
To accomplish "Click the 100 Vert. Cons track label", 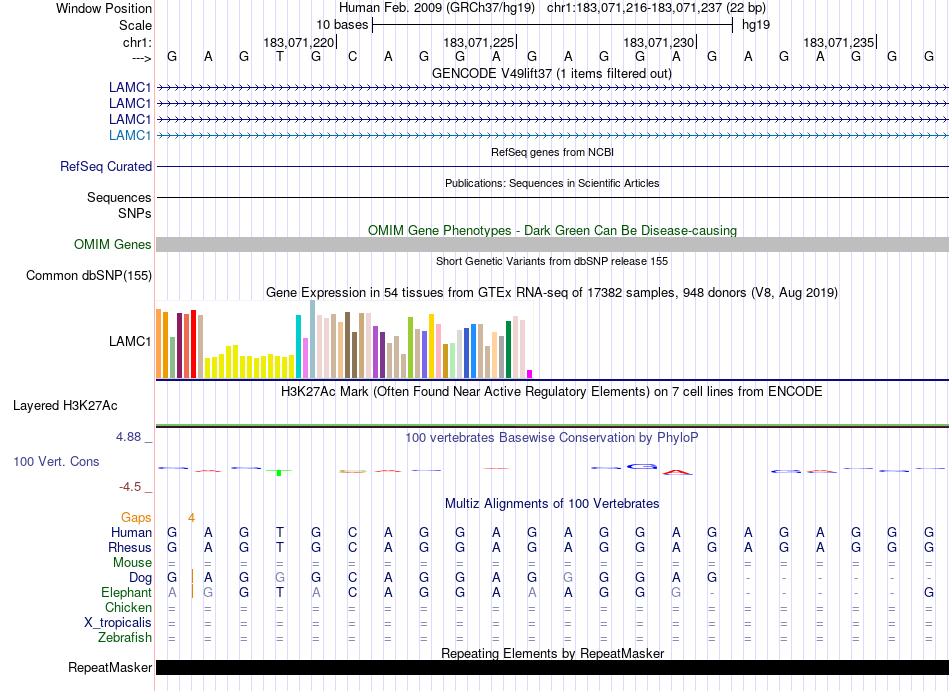I will tap(56, 462).
